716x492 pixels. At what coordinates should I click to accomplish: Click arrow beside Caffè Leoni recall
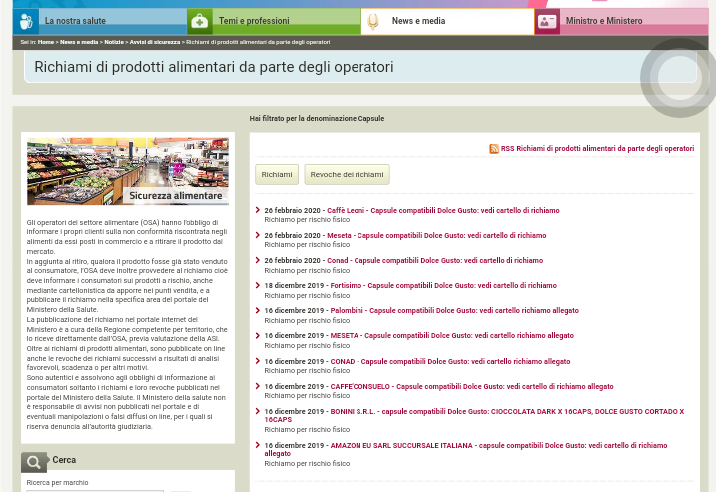pos(258,210)
